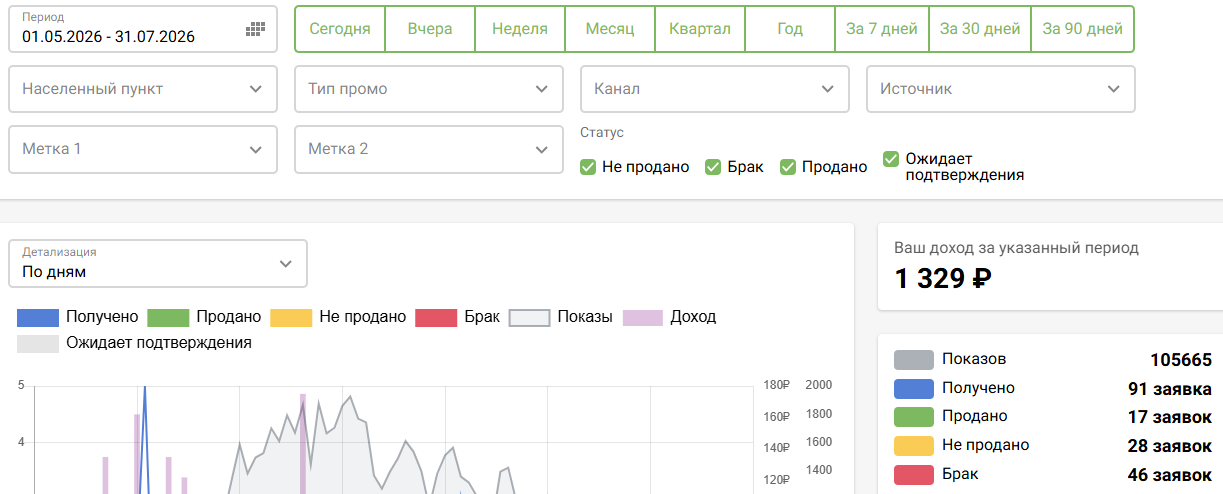Viewport: 1223px width, 494px height.
Task: Click the red Брак swatch in summary
Action: pos(913,474)
